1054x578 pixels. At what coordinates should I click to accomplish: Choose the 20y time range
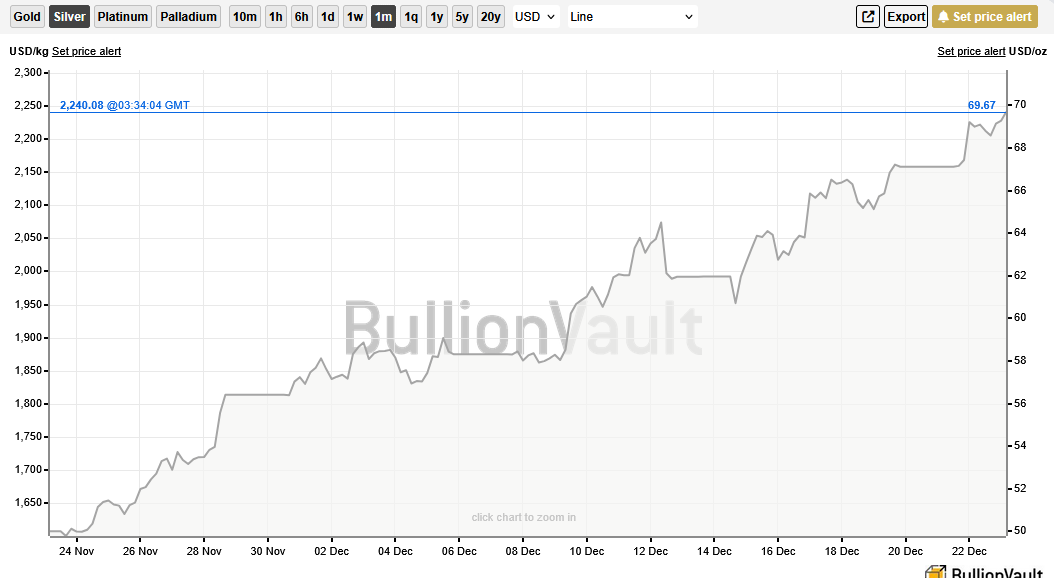[491, 17]
